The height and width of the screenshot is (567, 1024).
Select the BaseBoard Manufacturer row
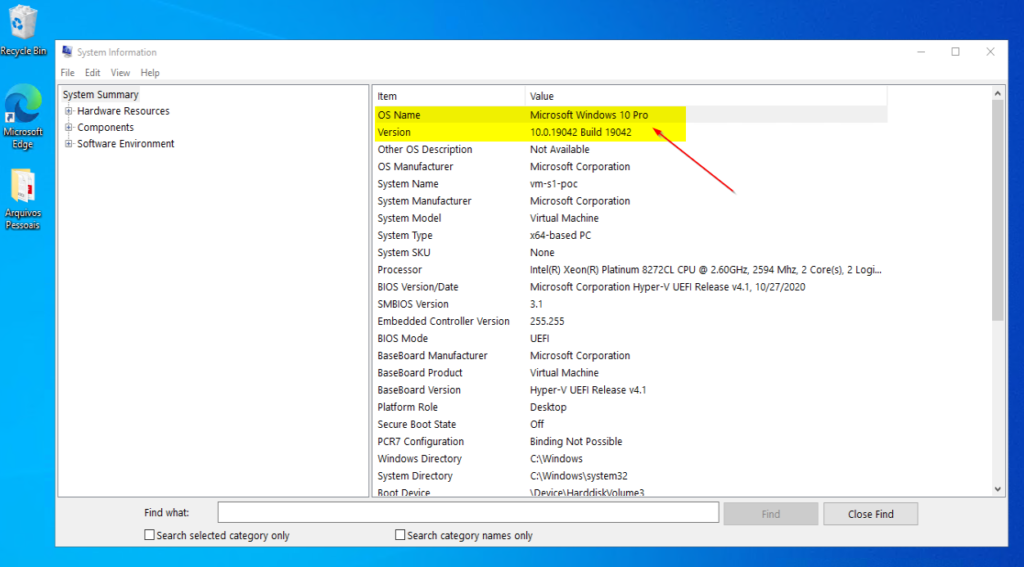[630, 356]
